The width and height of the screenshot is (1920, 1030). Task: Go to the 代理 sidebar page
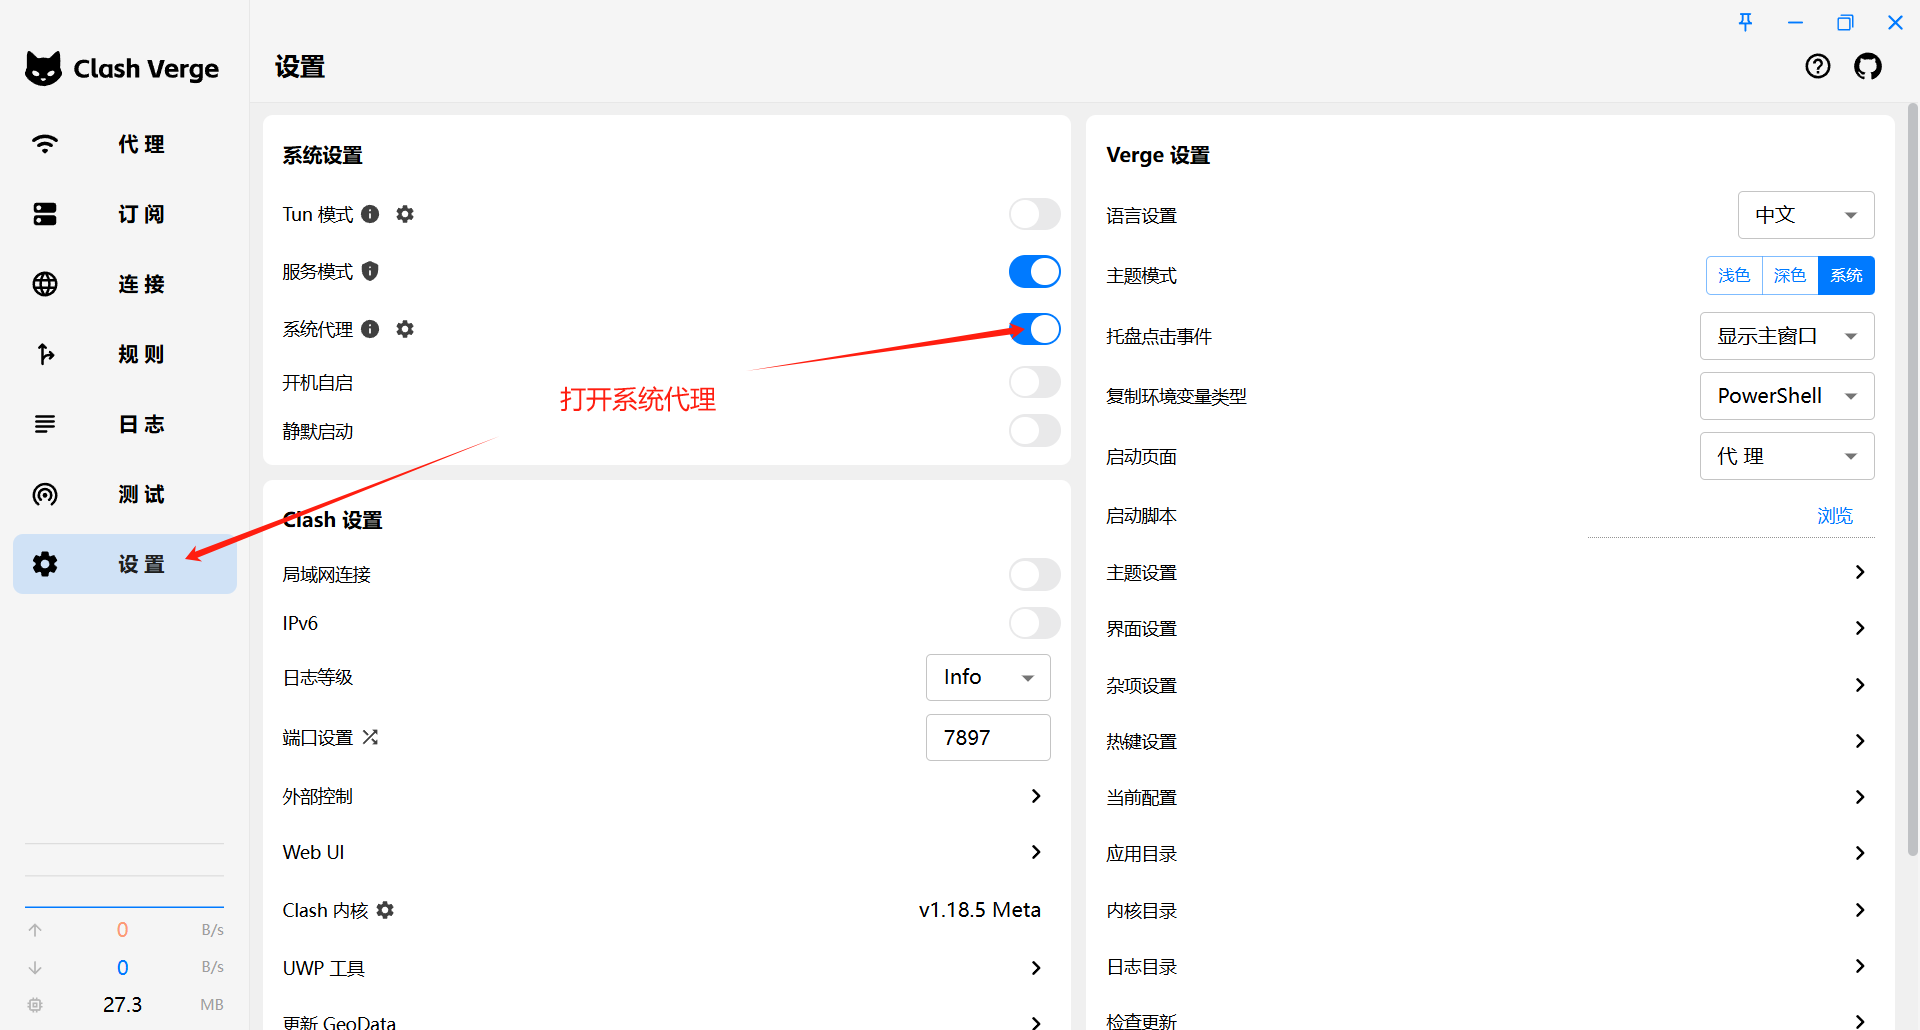(125, 144)
